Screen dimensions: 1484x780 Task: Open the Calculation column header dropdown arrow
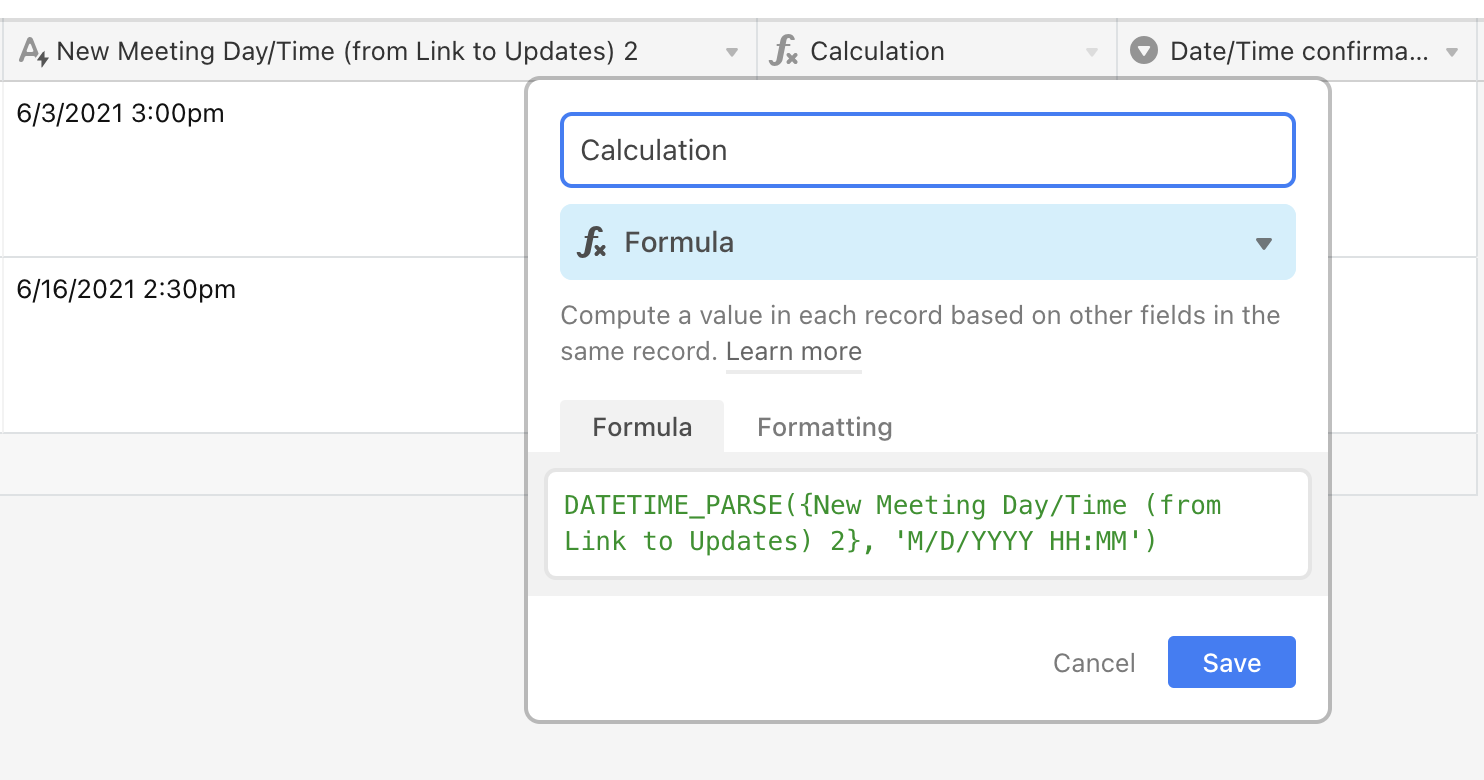click(1092, 52)
